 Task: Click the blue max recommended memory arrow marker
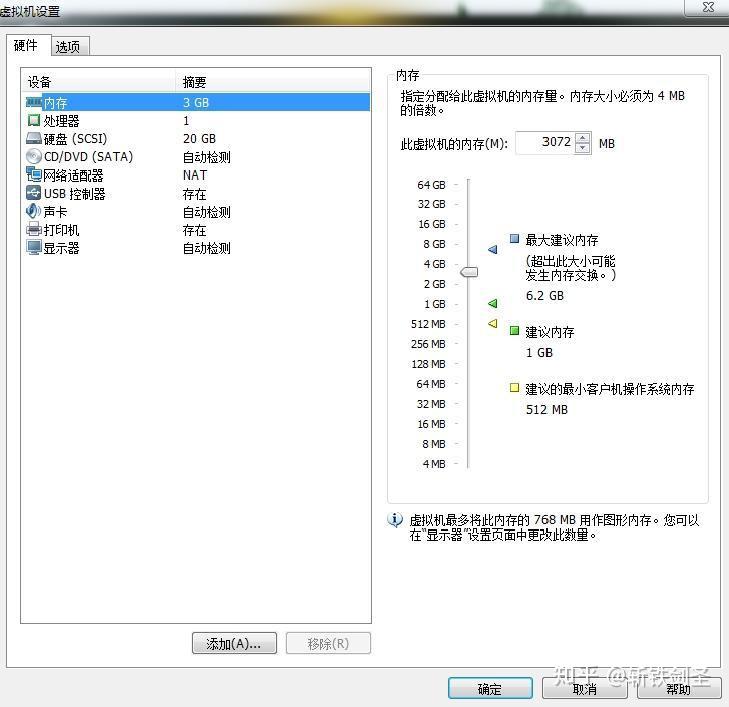click(x=493, y=250)
